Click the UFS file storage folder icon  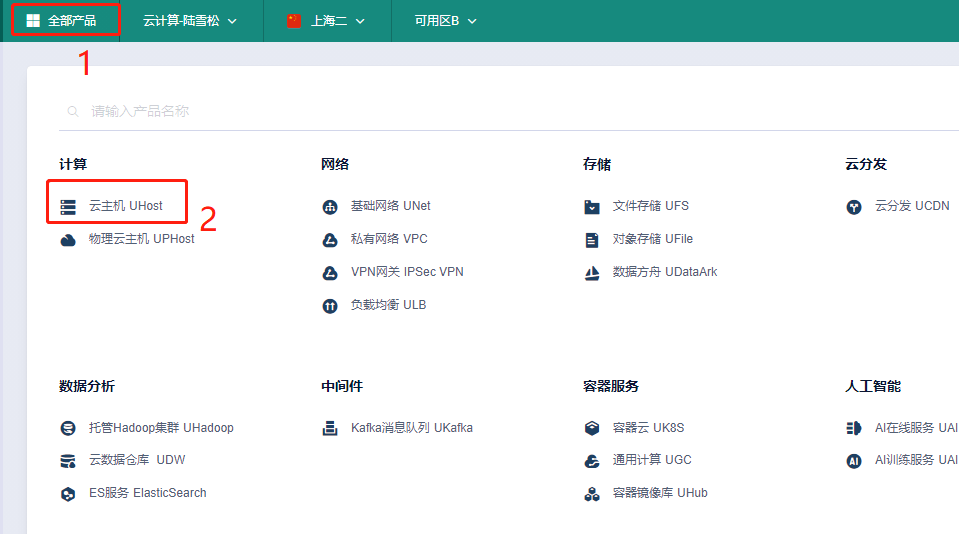[592, 207]
